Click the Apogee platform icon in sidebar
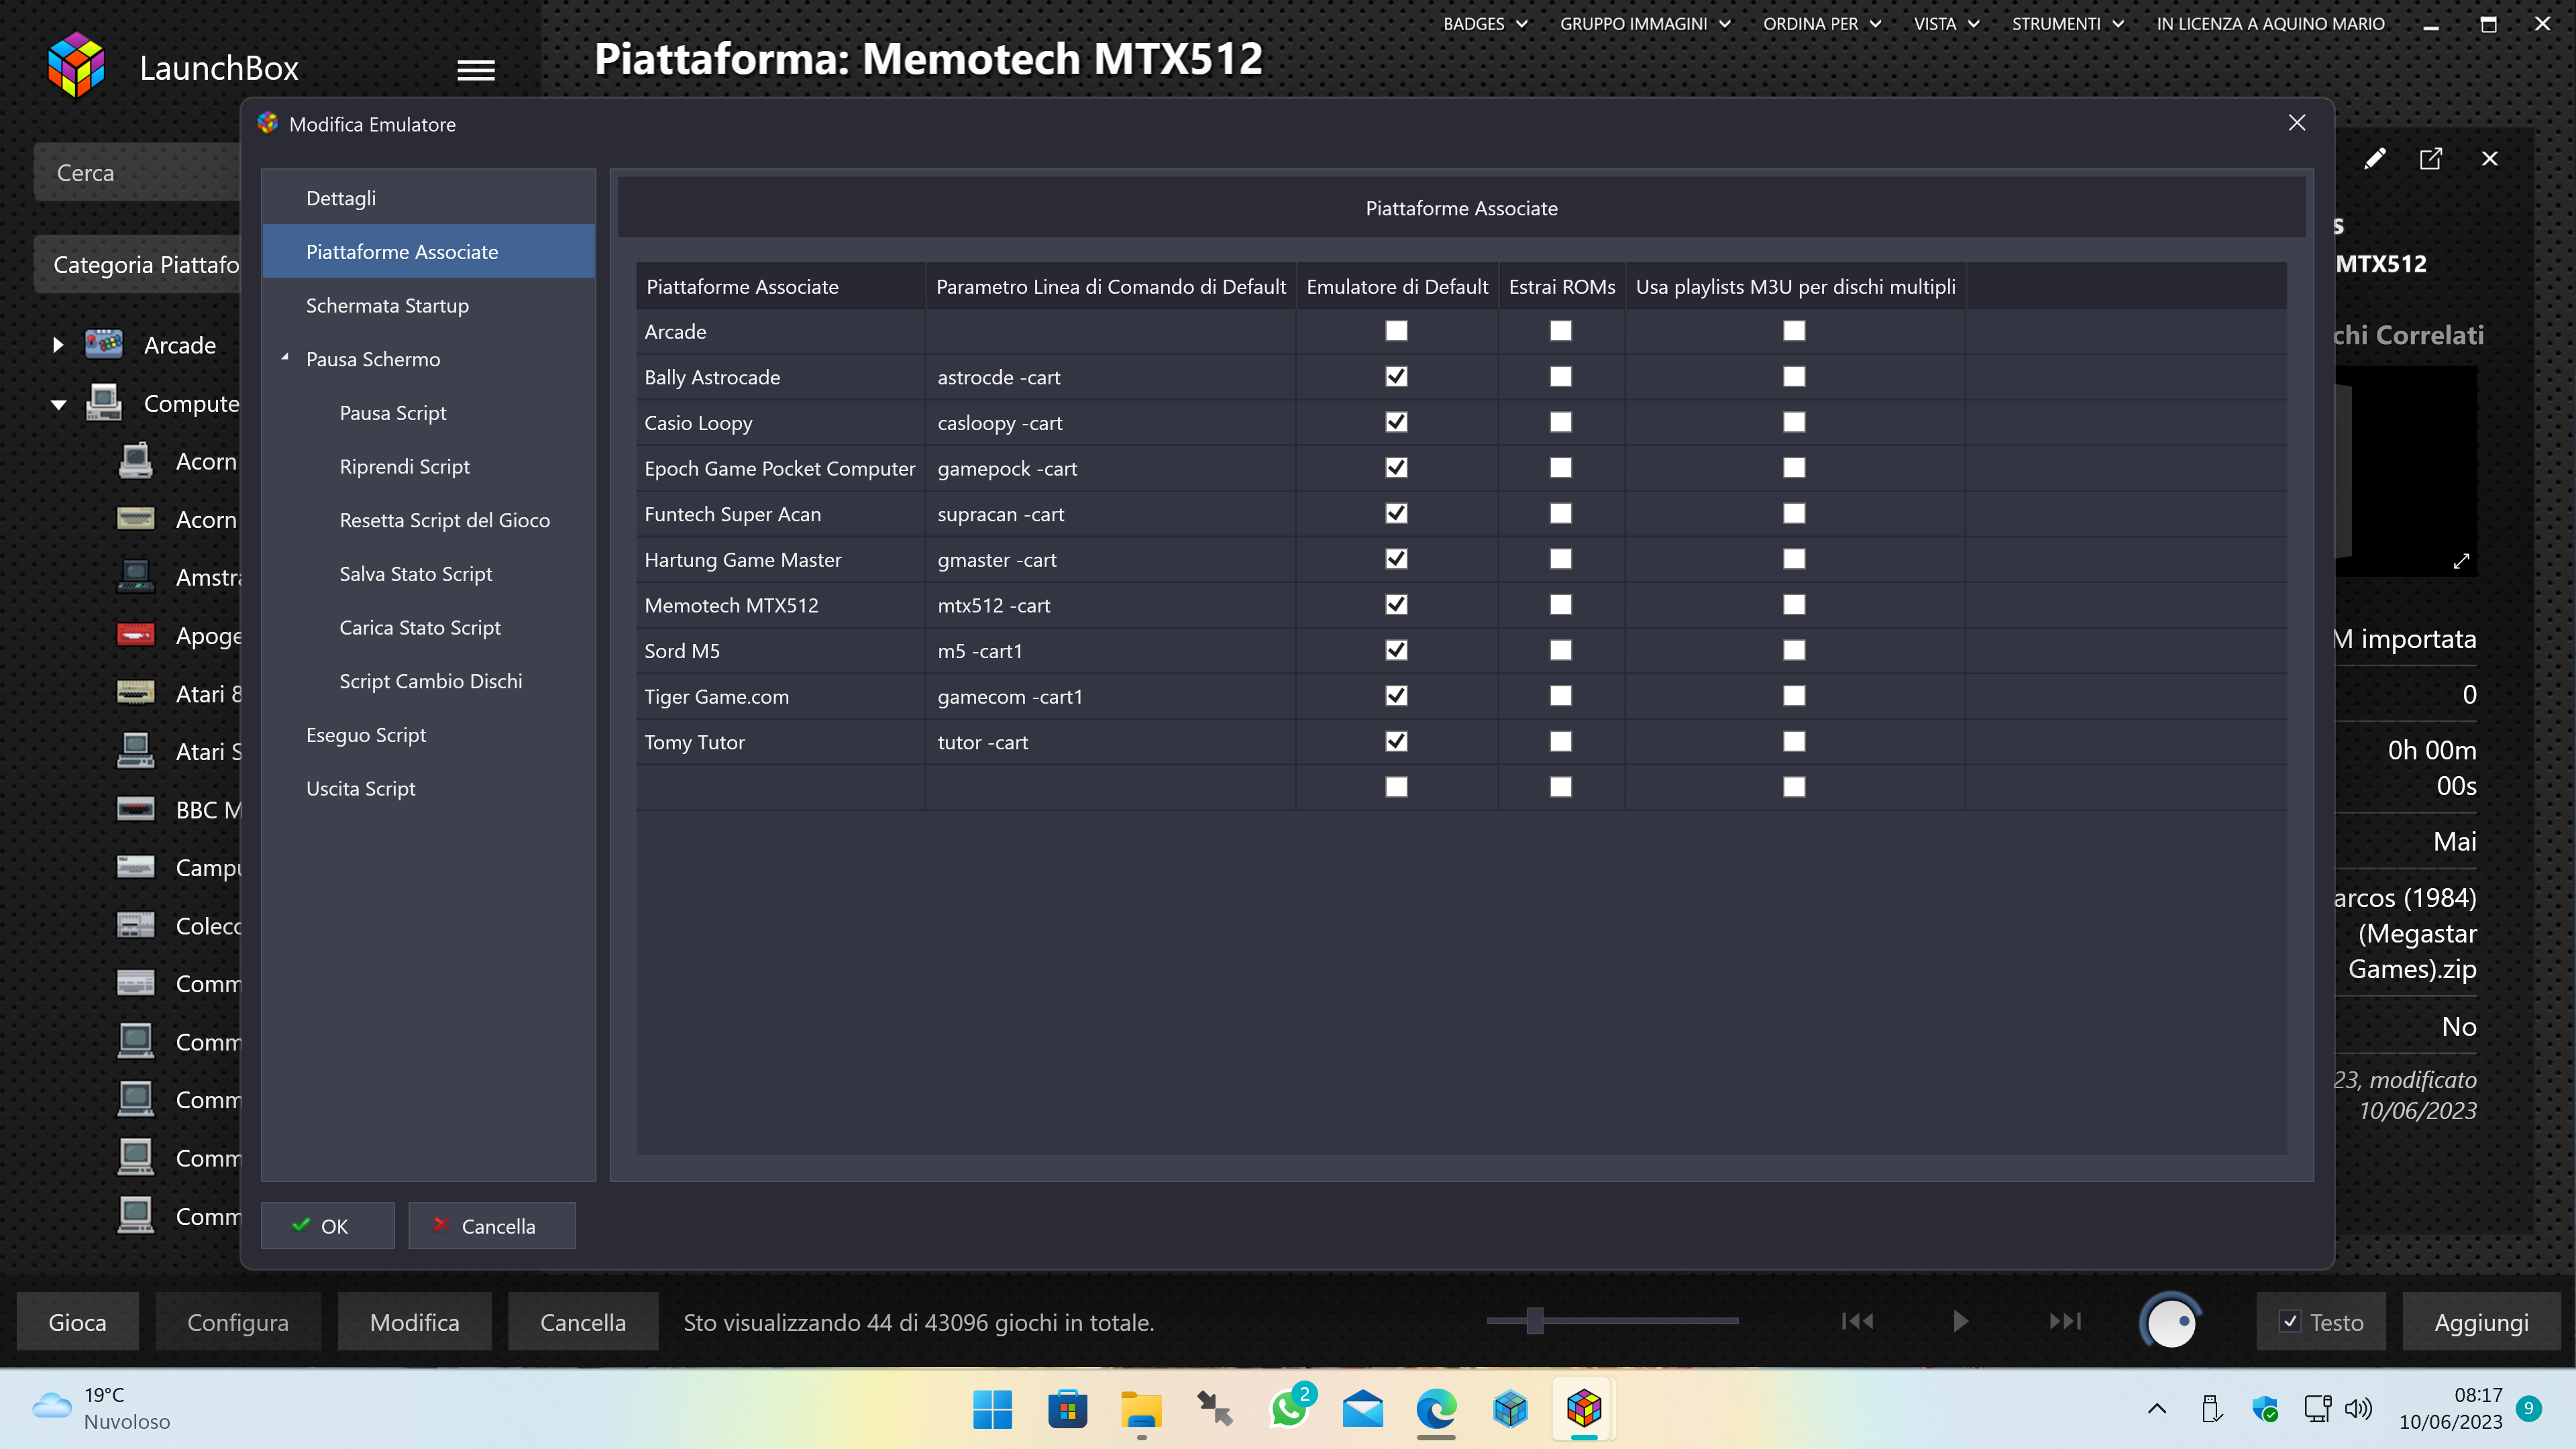The height and width of the screenshot is (1449, 2576). coord(135,635)
